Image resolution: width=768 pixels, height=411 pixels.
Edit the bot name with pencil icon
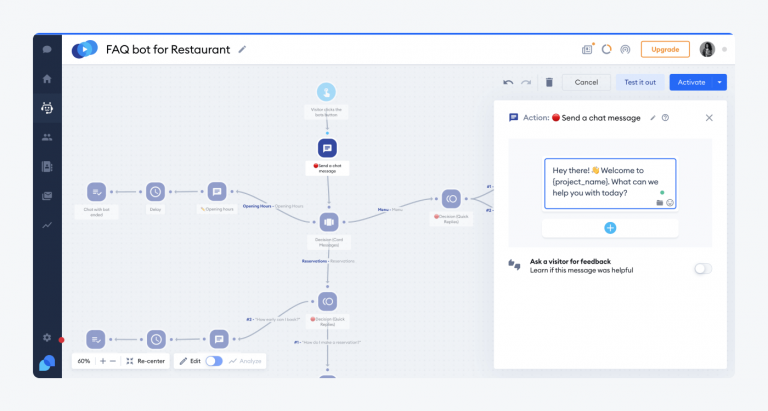(242, 49)
